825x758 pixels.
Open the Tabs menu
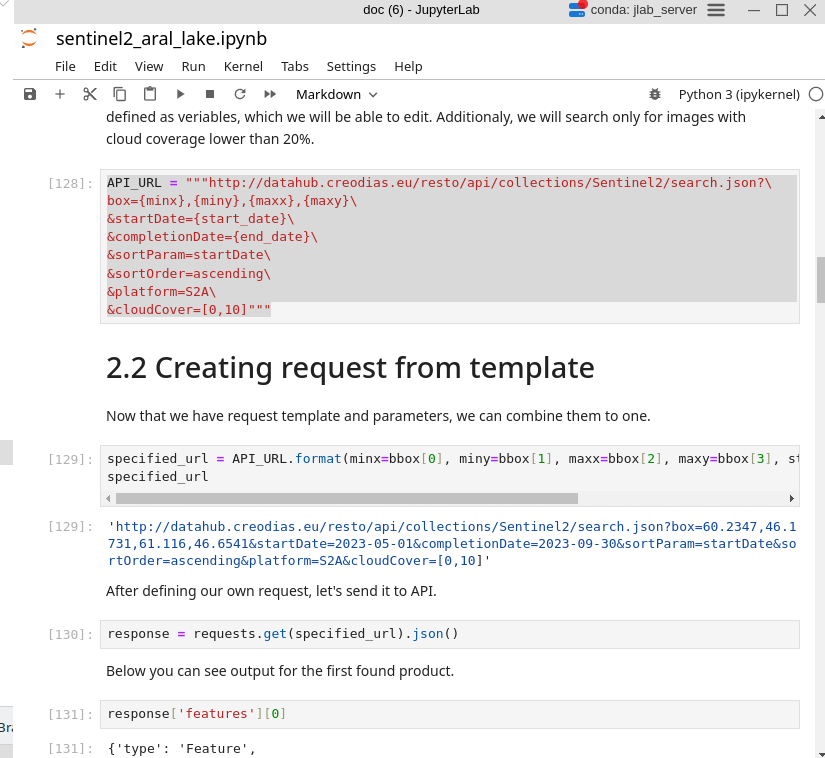pyautogui.click(x=294, y=66)
